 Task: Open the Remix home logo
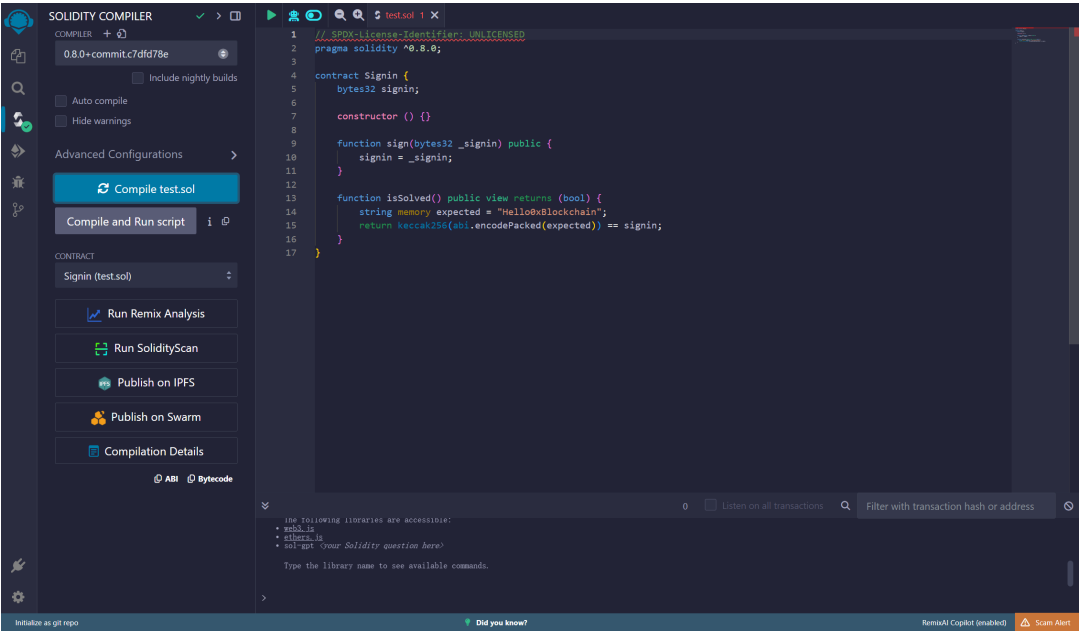(x=19, y=21)
